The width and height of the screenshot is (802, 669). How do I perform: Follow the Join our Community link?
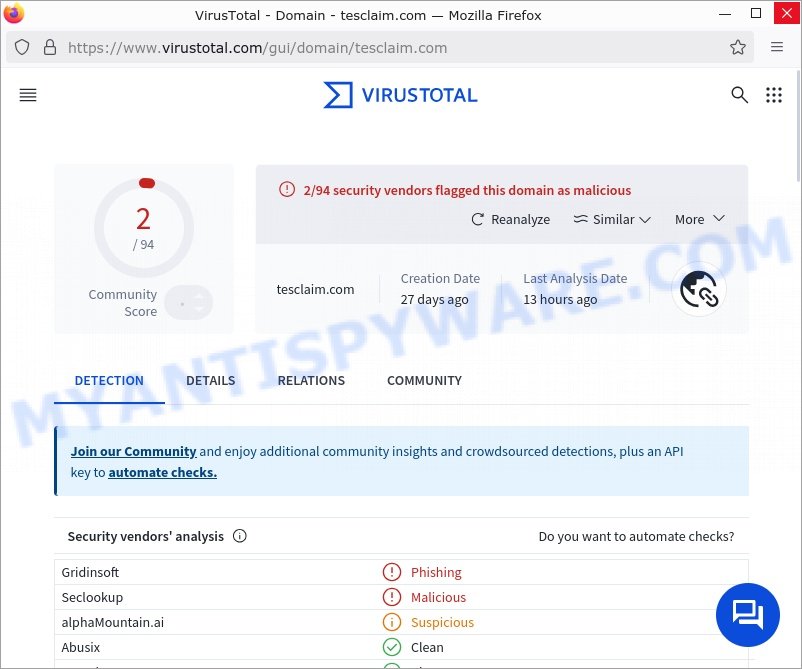pyautogui.click(x=133, y=452)
